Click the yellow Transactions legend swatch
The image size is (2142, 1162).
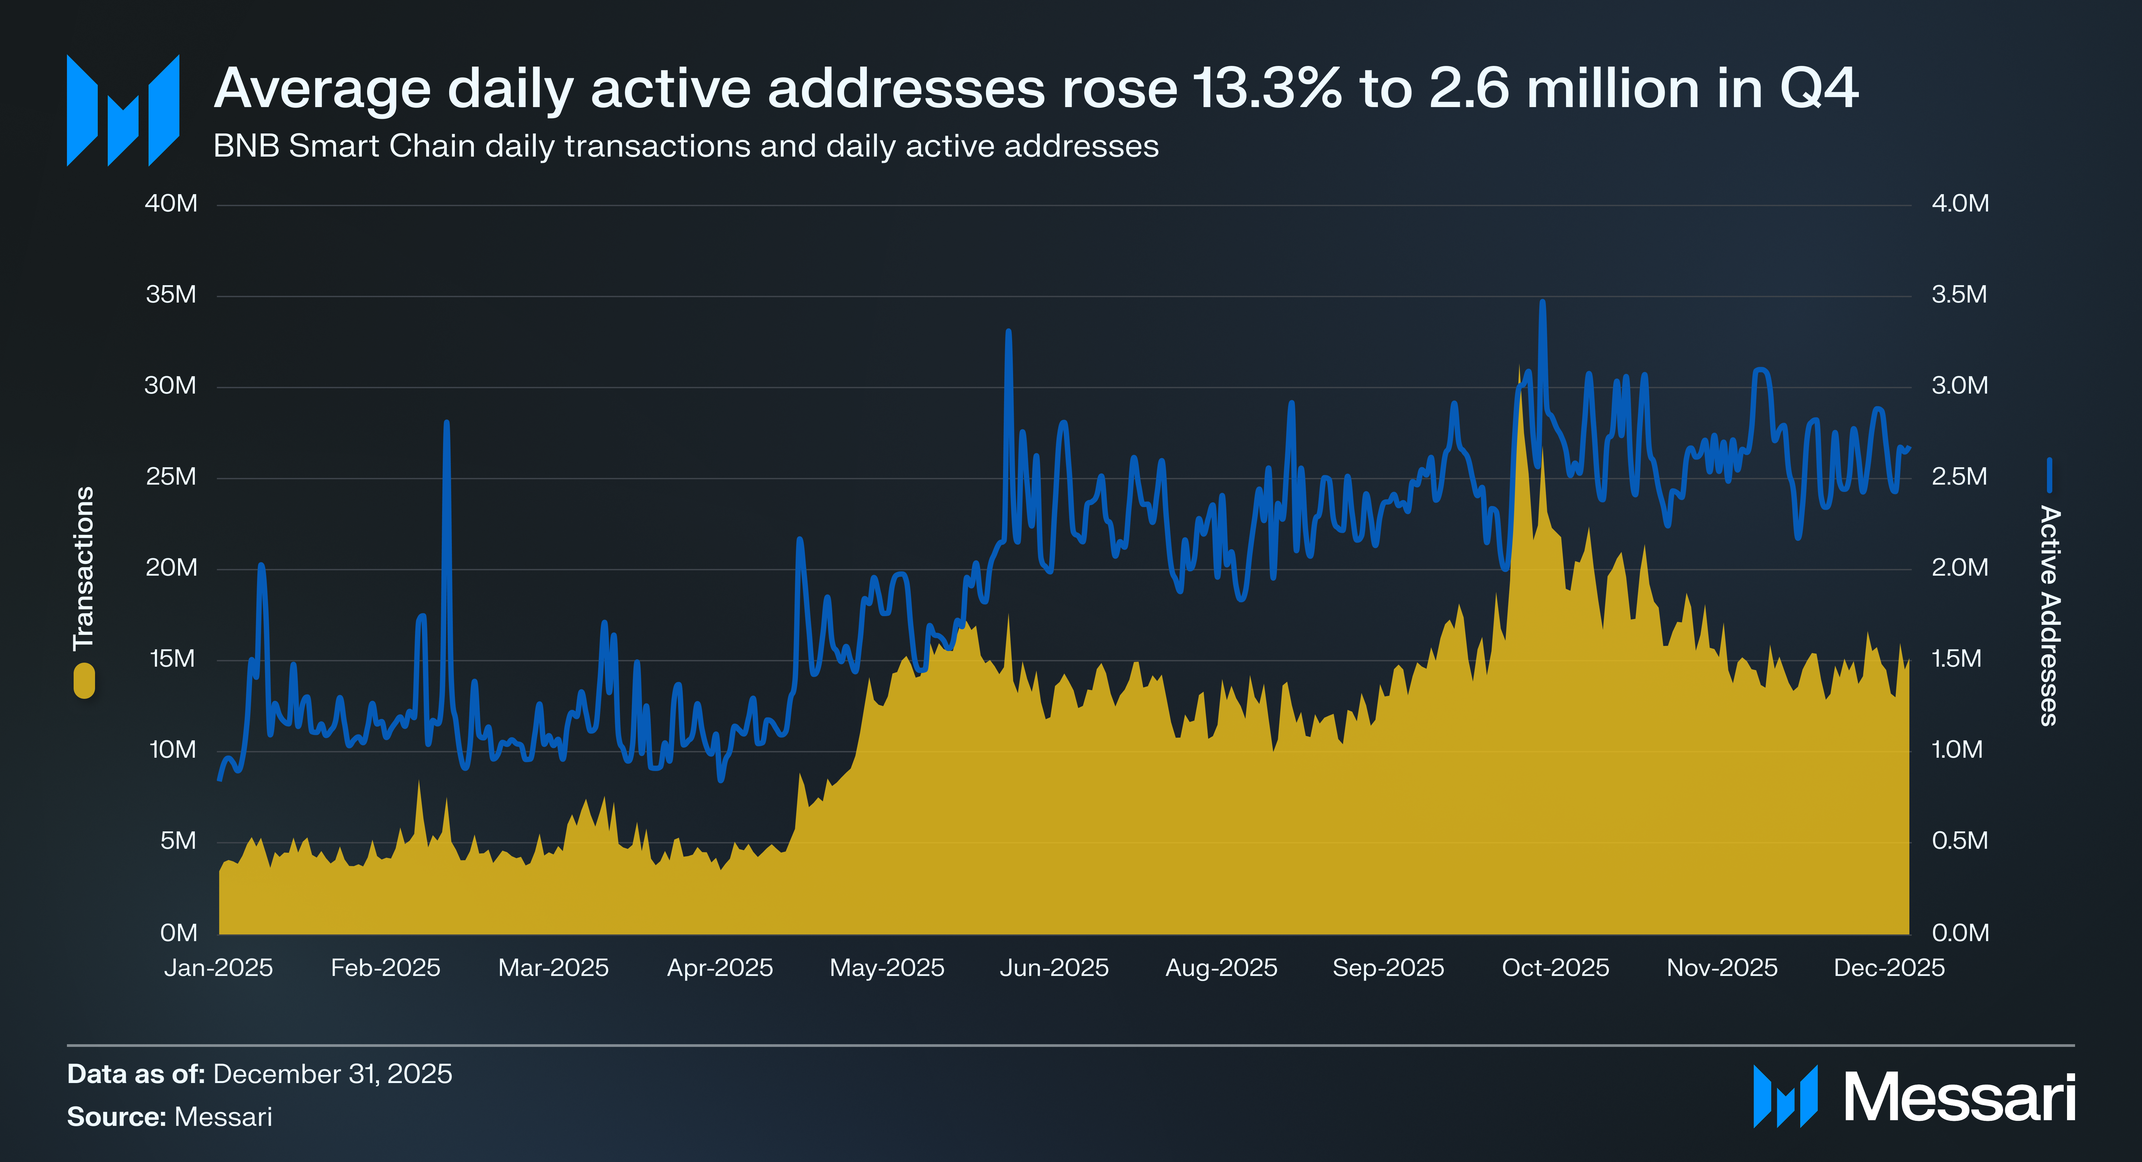tap(84, 680)
